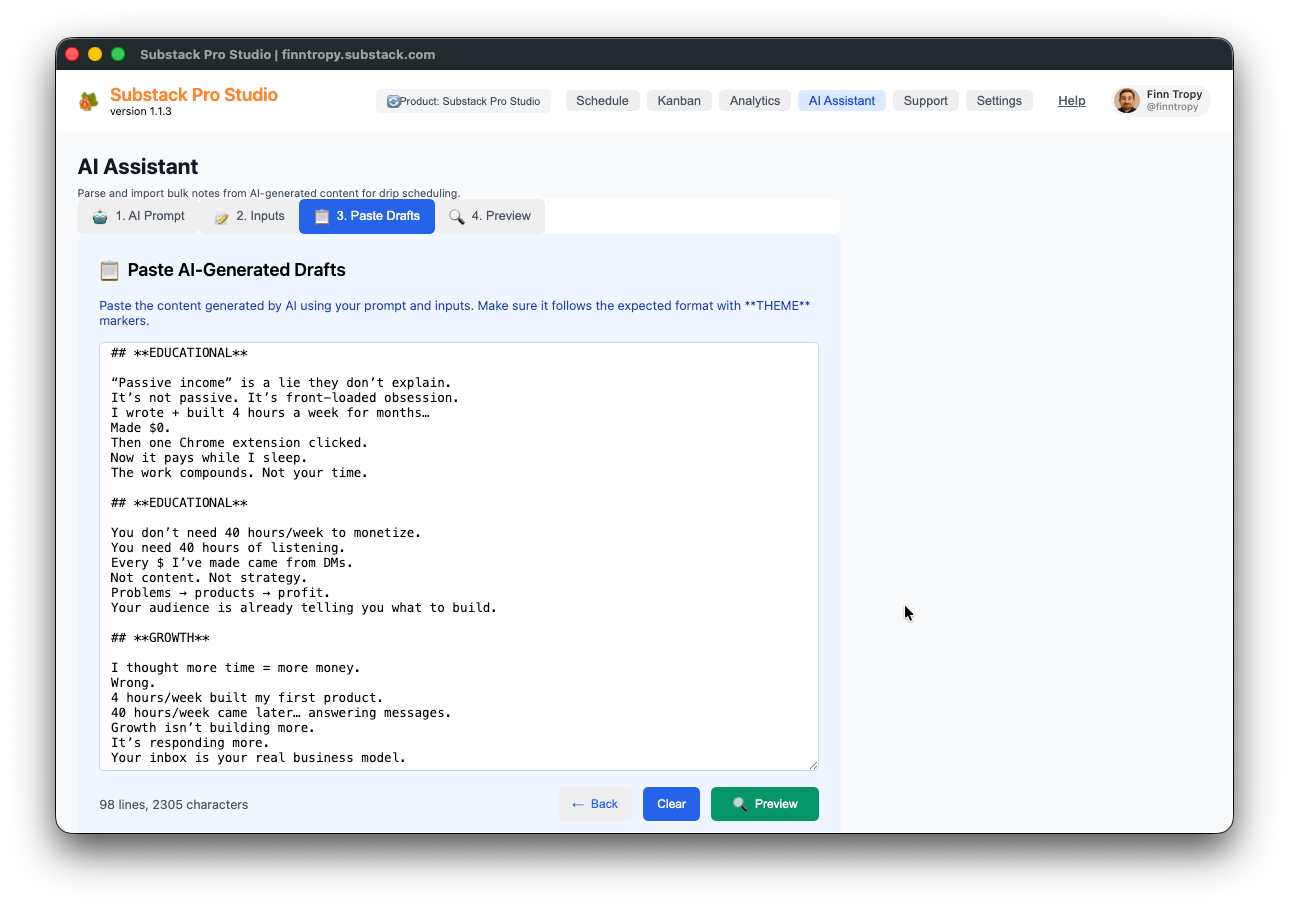
Task: Select the AI Assistant nav item
Action: pos(842,101)
